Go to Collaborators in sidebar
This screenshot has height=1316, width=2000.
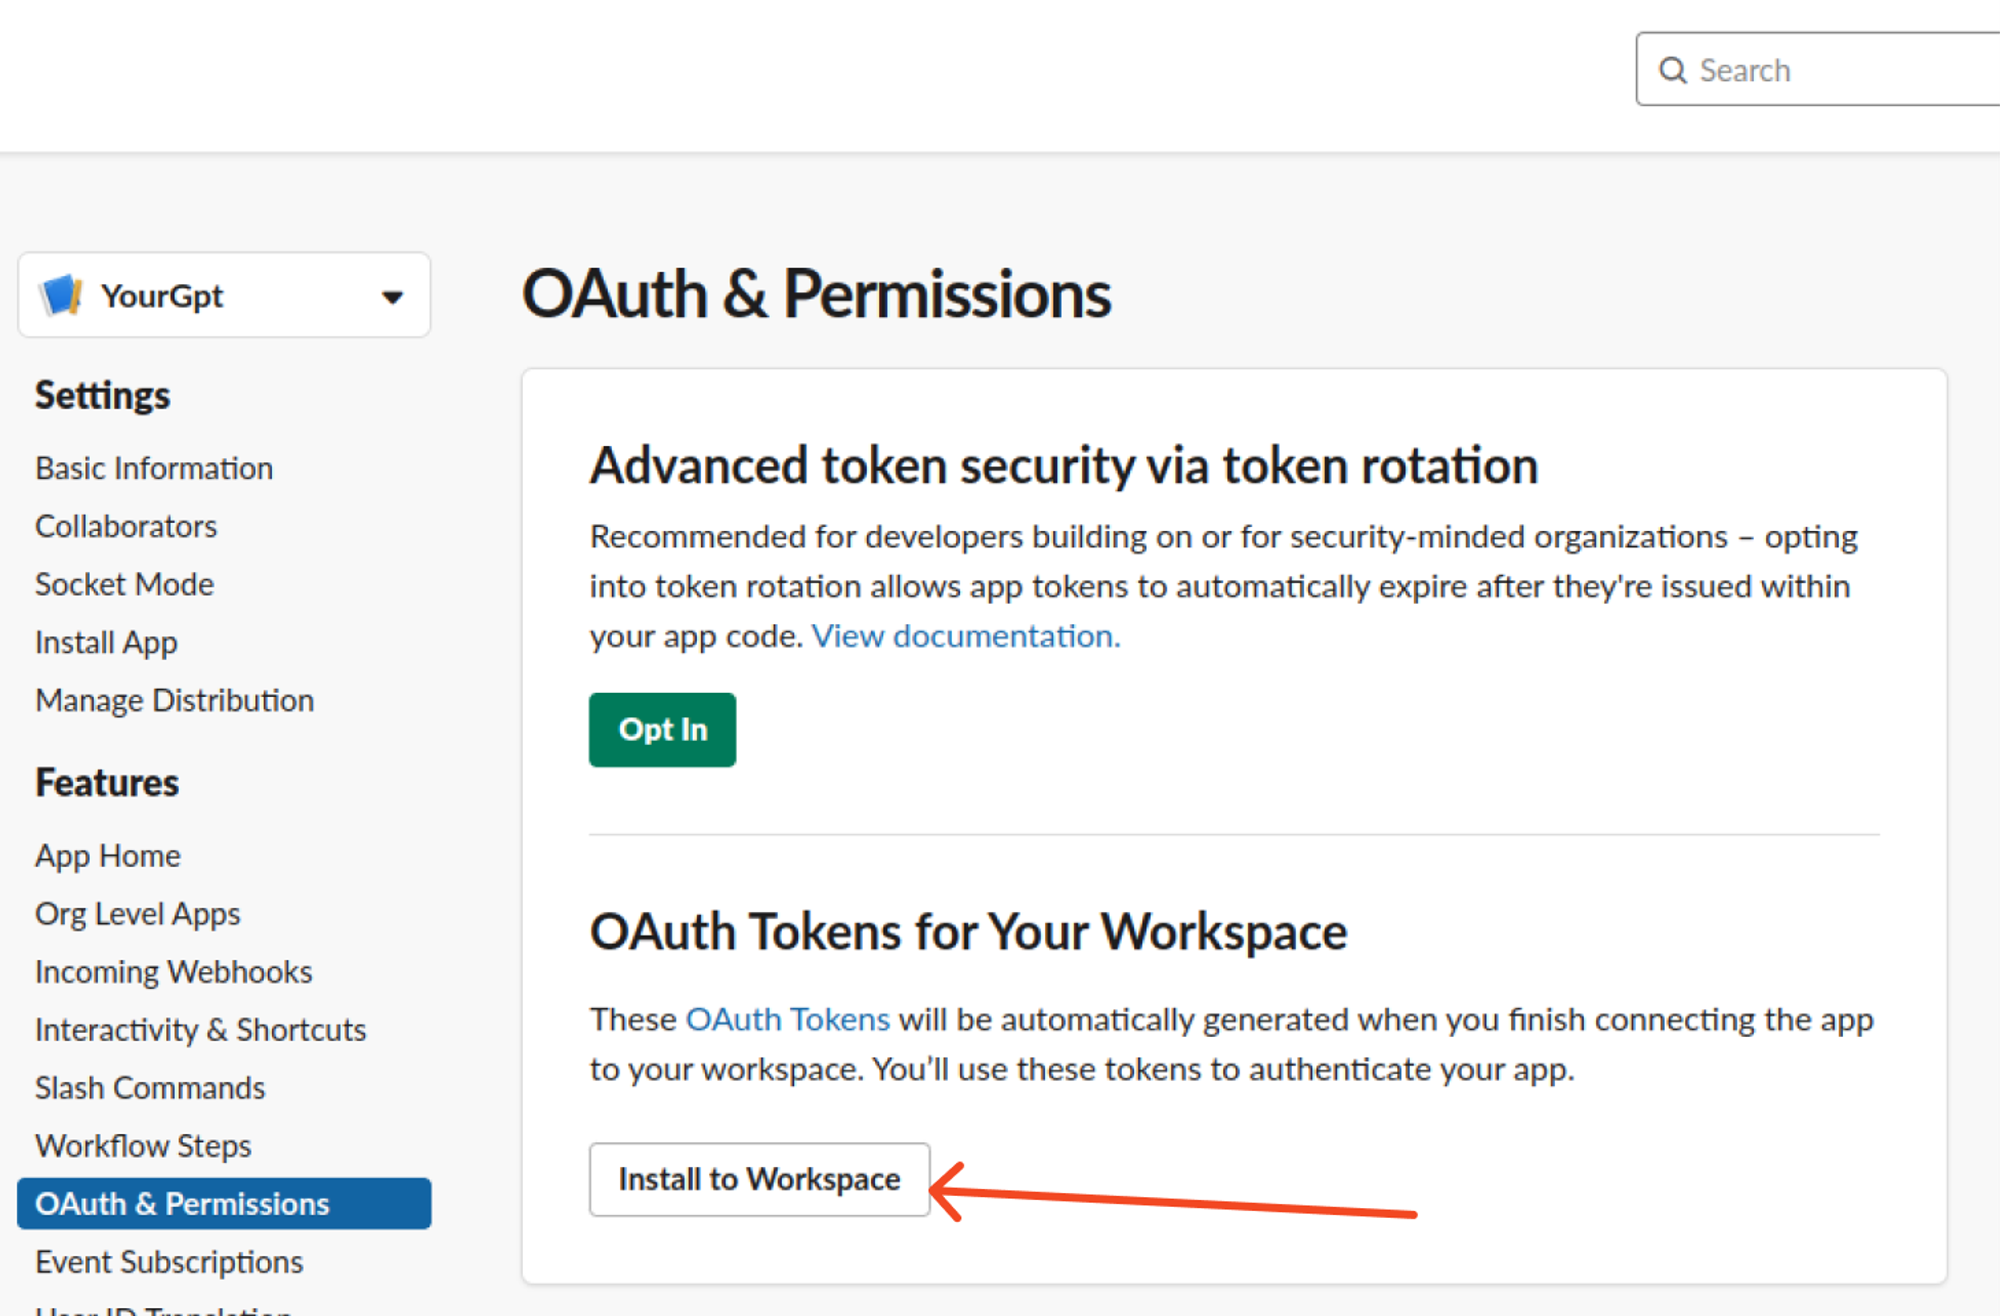coord(126,526)
